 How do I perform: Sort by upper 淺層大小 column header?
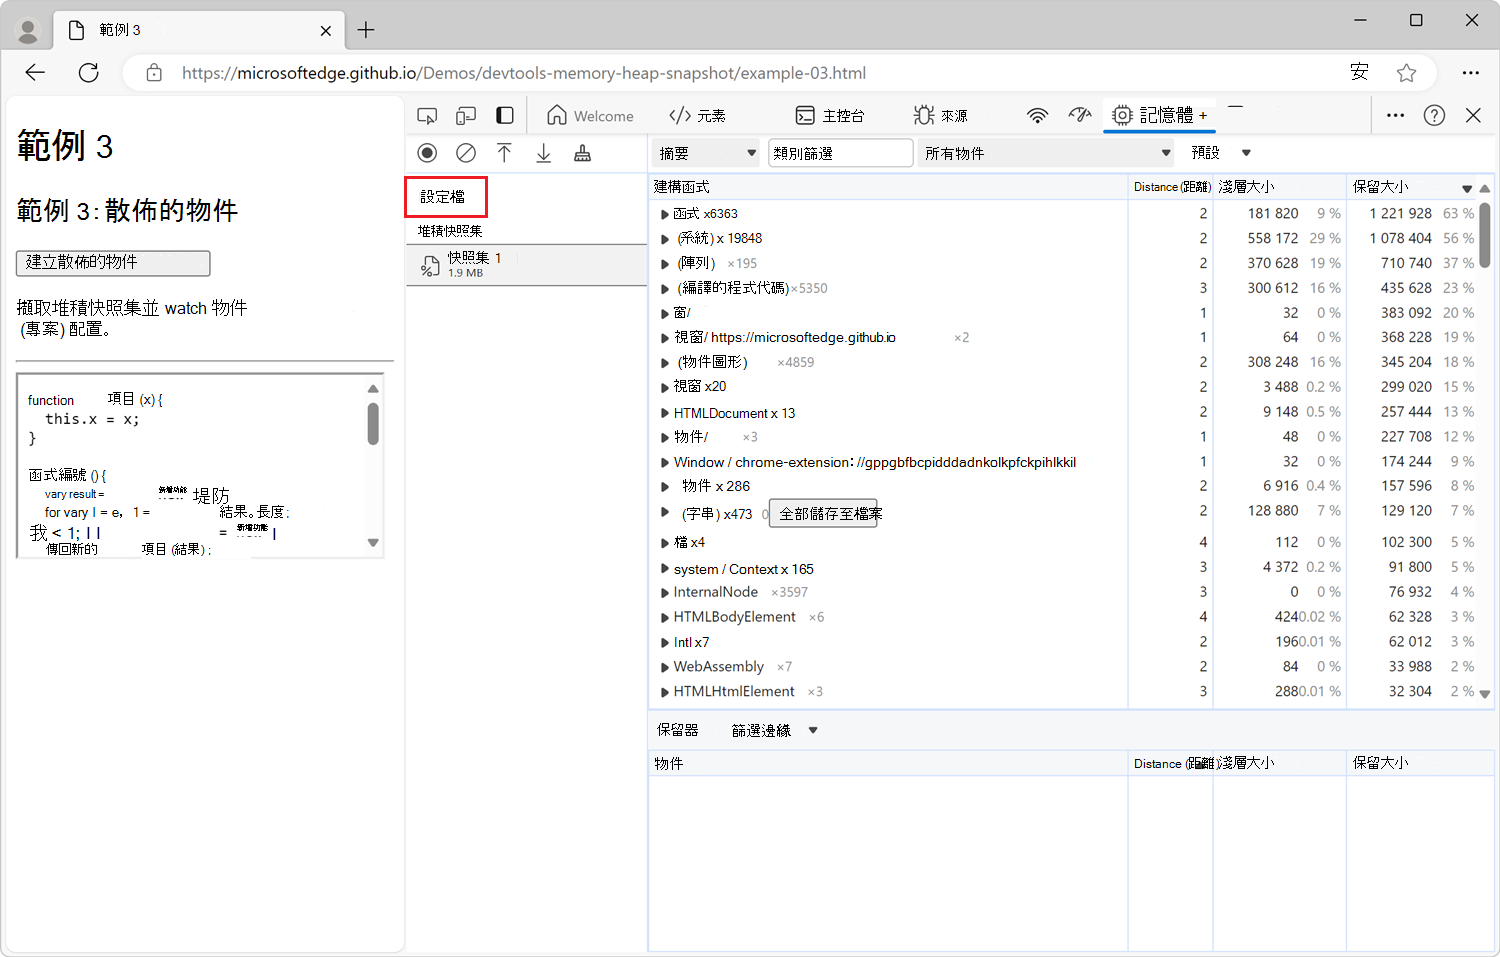(1279, 187)
